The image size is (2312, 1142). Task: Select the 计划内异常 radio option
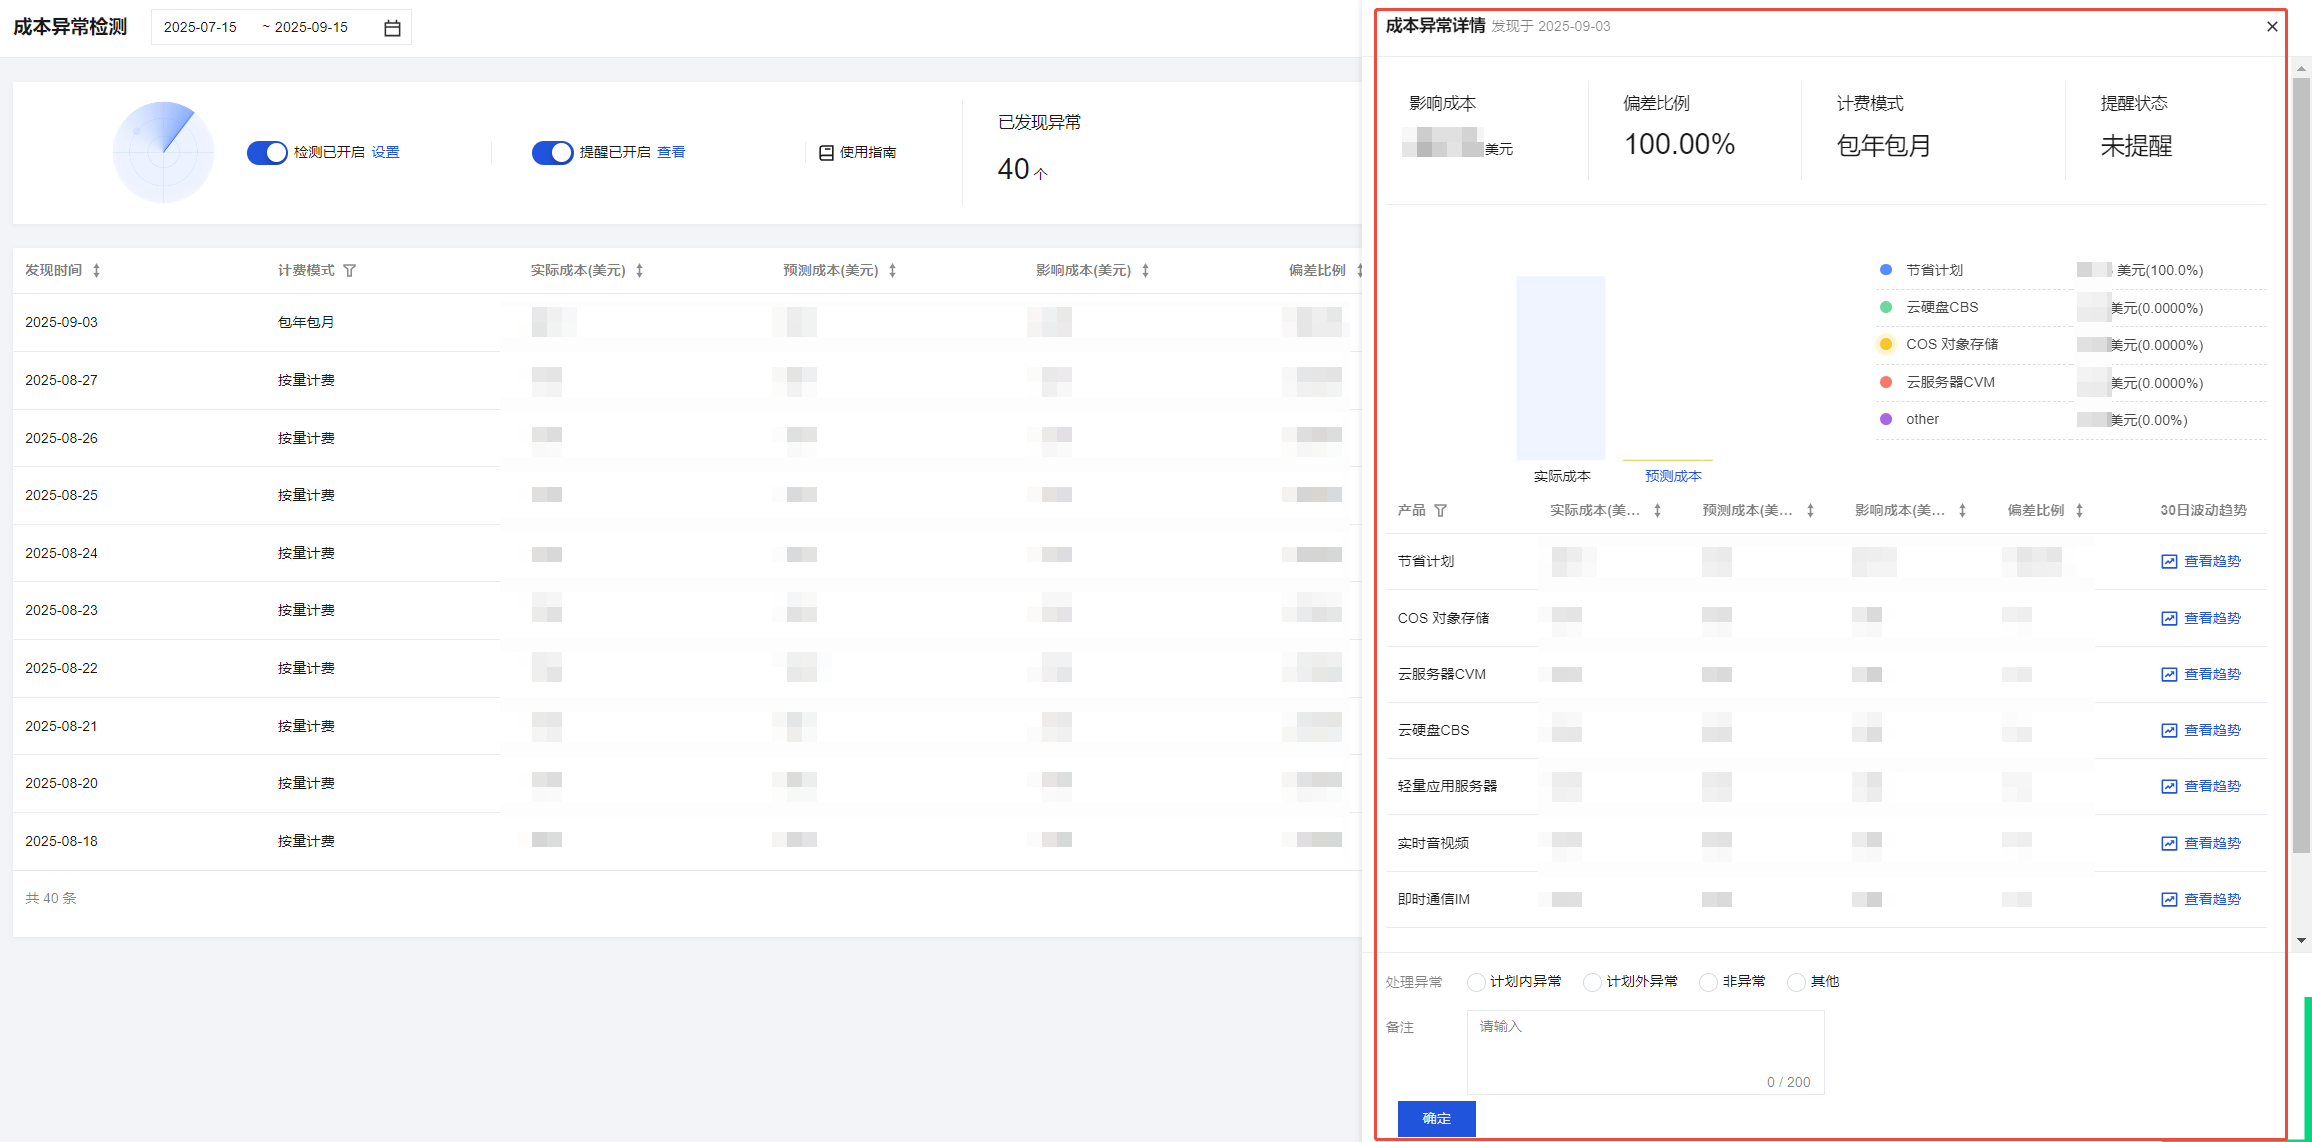pos(1476,982)
